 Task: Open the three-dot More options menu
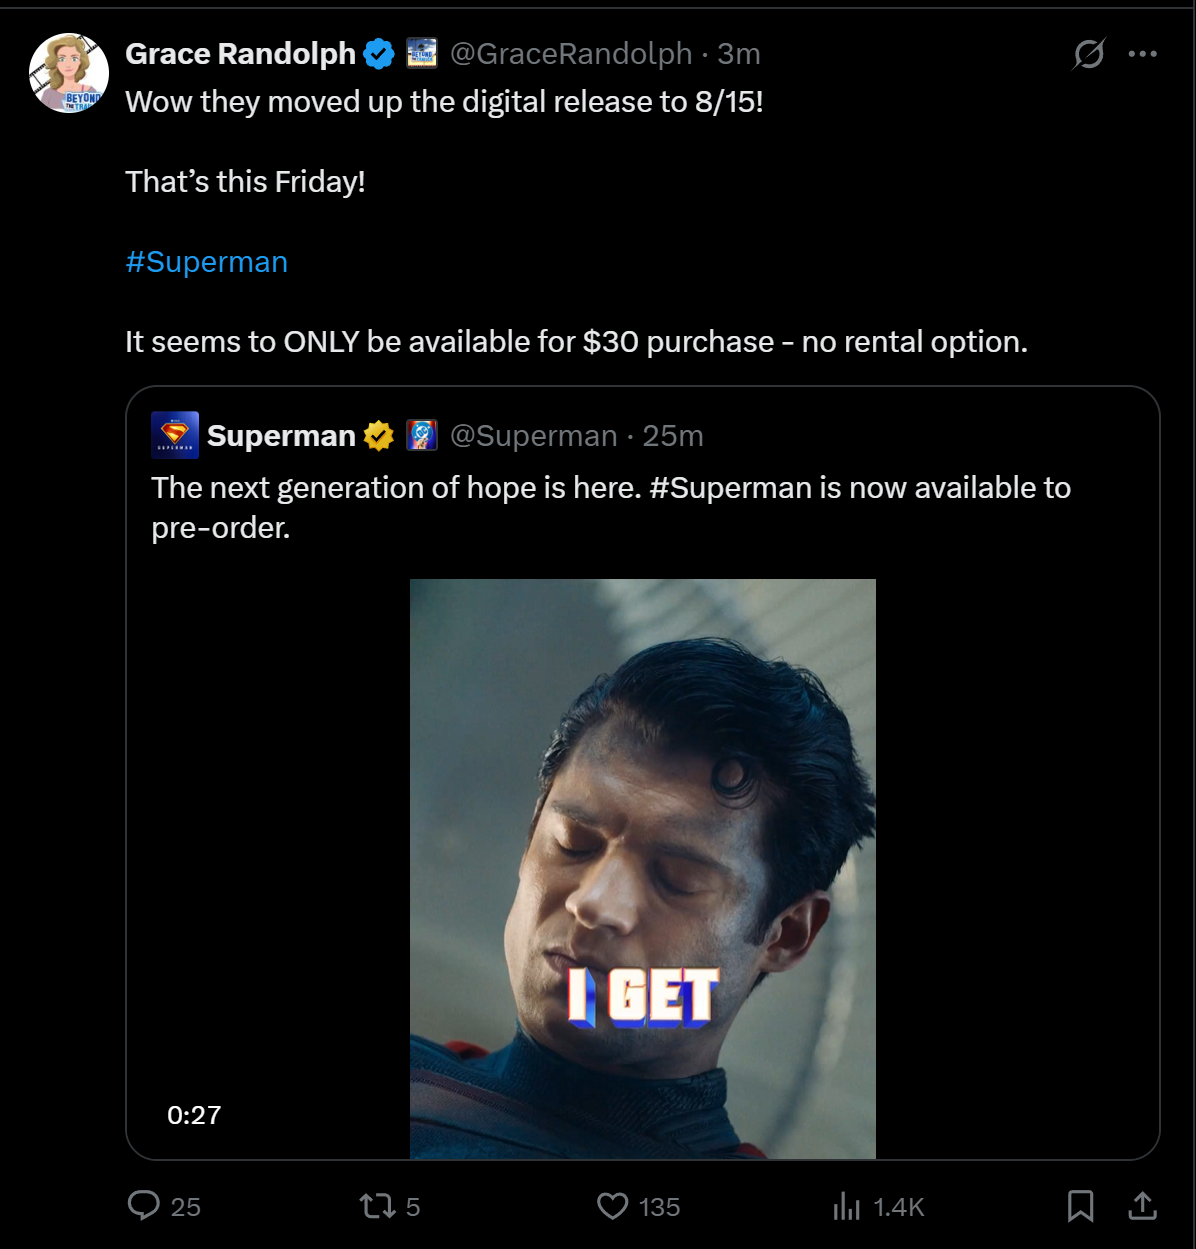[x=1142, y=54]
